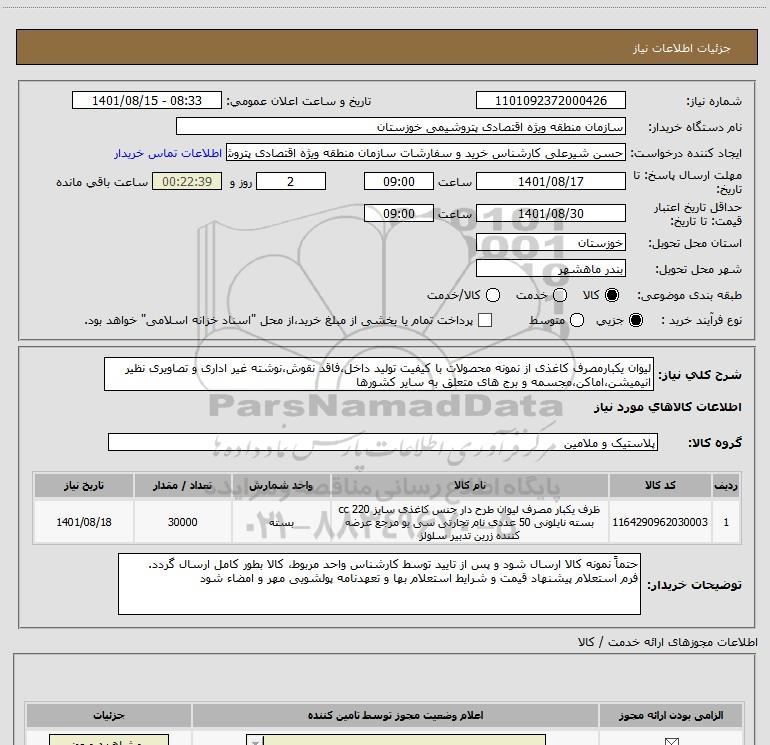
Task: Toggle the اسناد خزانه اسلامی payment checkbox
Action: pyautogui.click(x=485, y=320)
